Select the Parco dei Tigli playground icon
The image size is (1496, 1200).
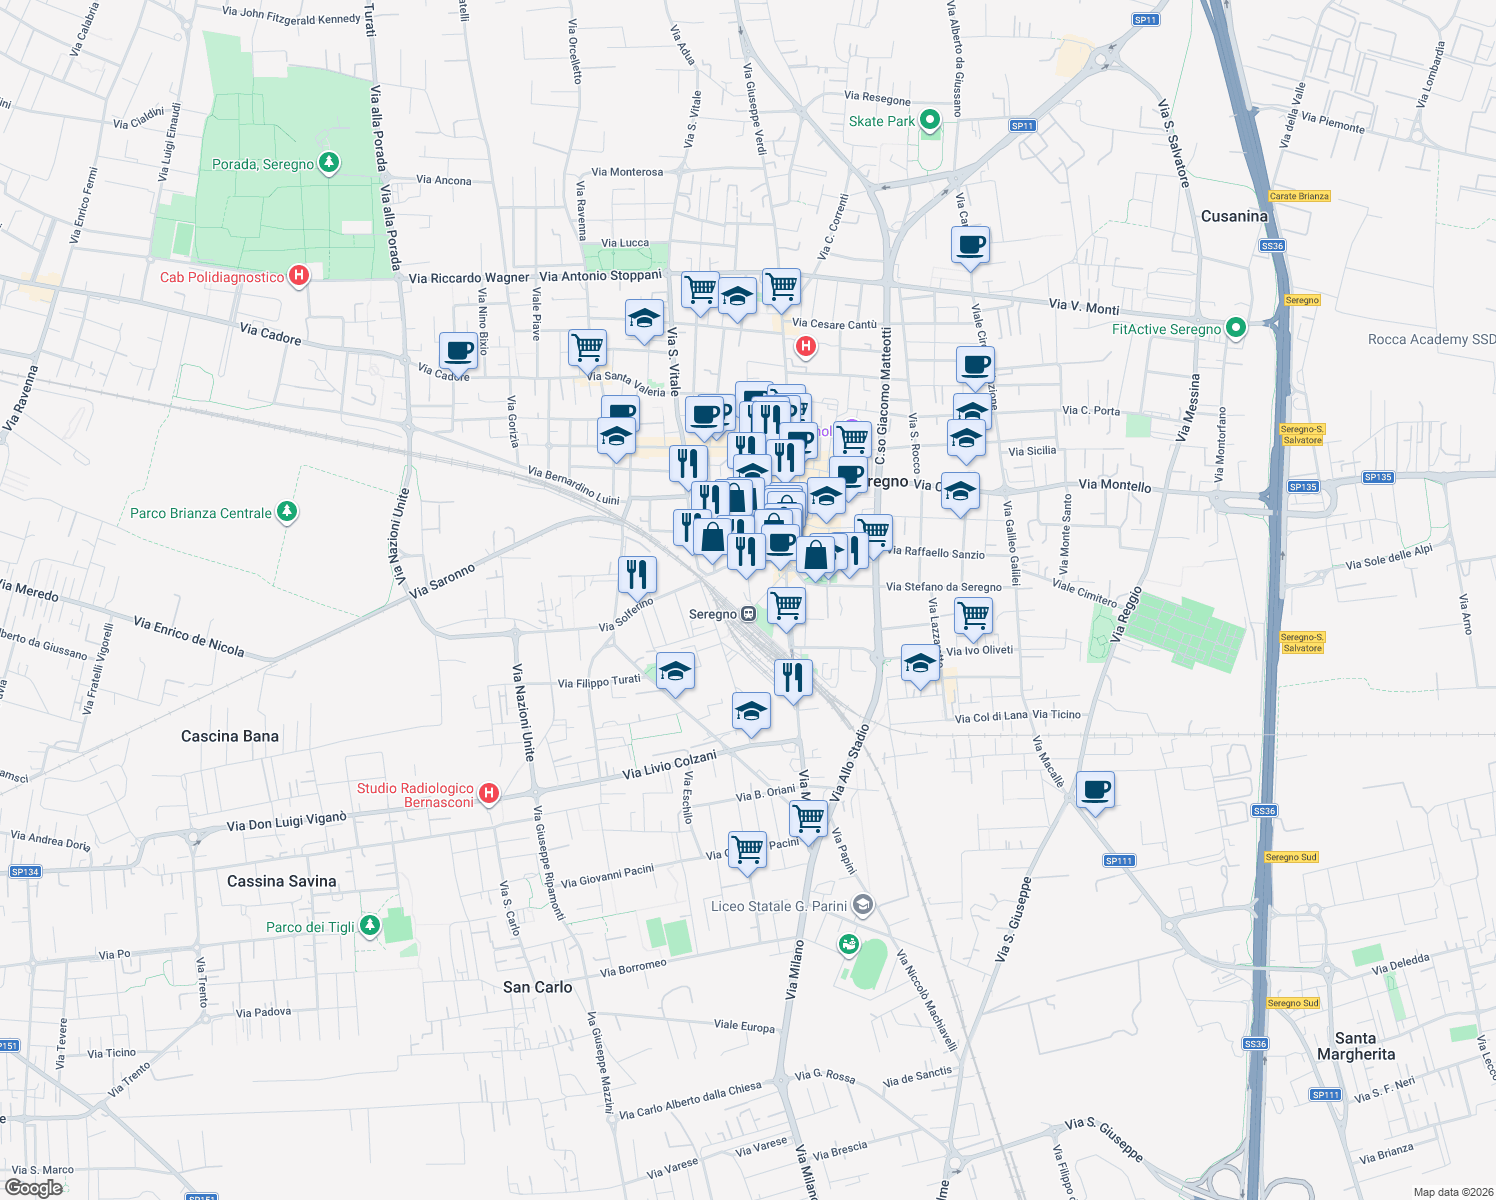[368, 926]
